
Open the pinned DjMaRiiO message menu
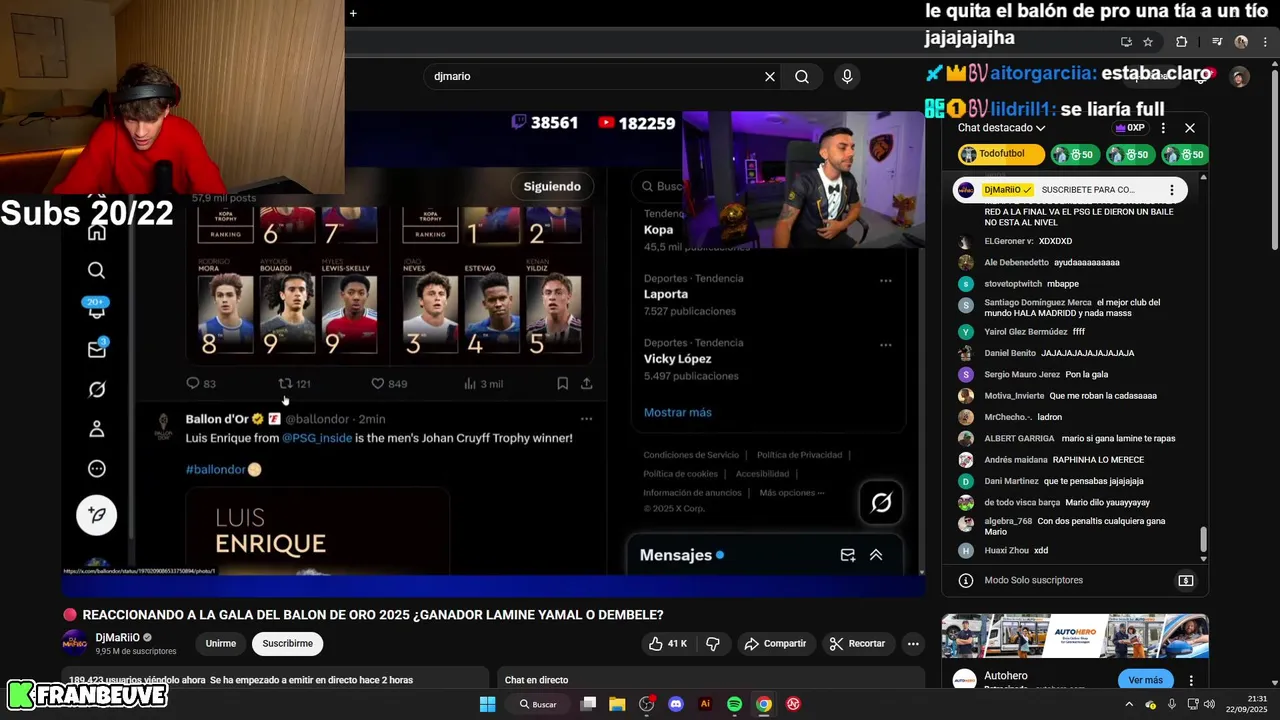(x=1172, y=190)
